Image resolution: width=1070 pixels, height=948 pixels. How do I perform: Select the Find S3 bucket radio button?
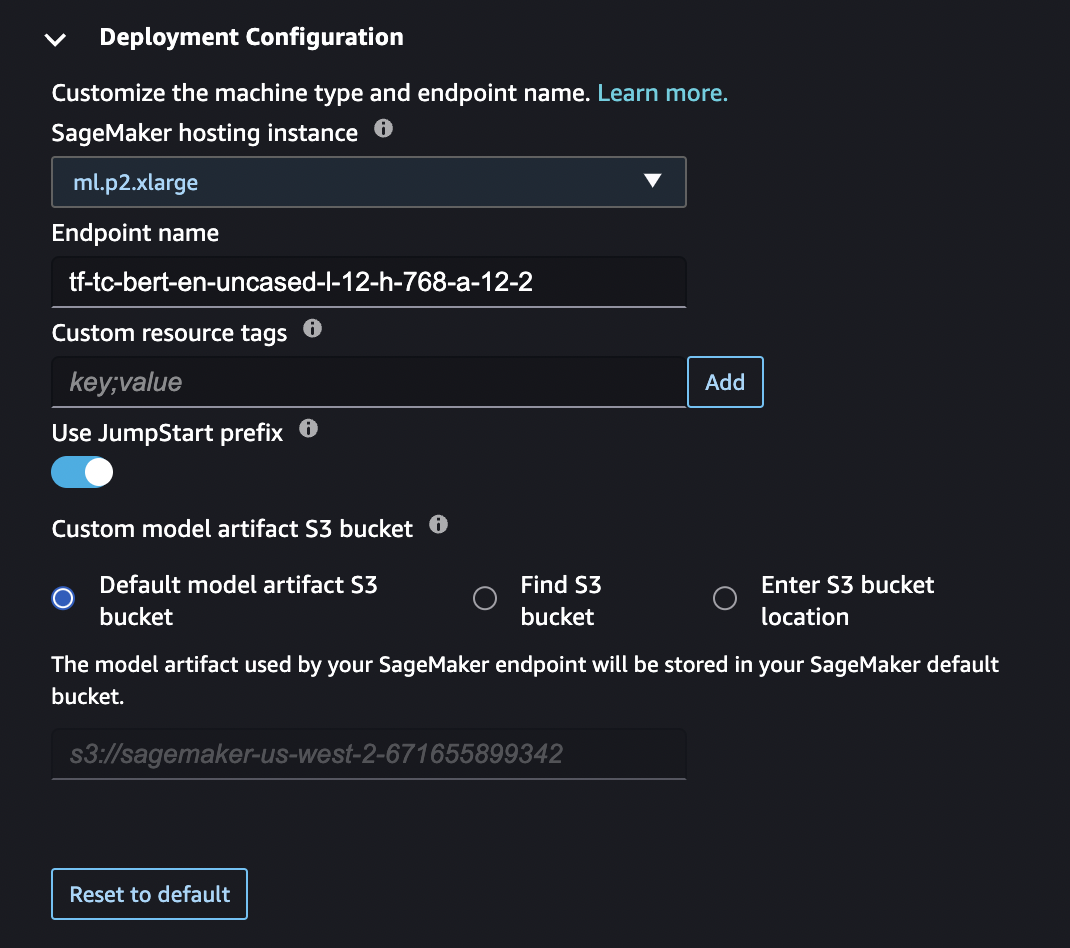click(485, 597)
